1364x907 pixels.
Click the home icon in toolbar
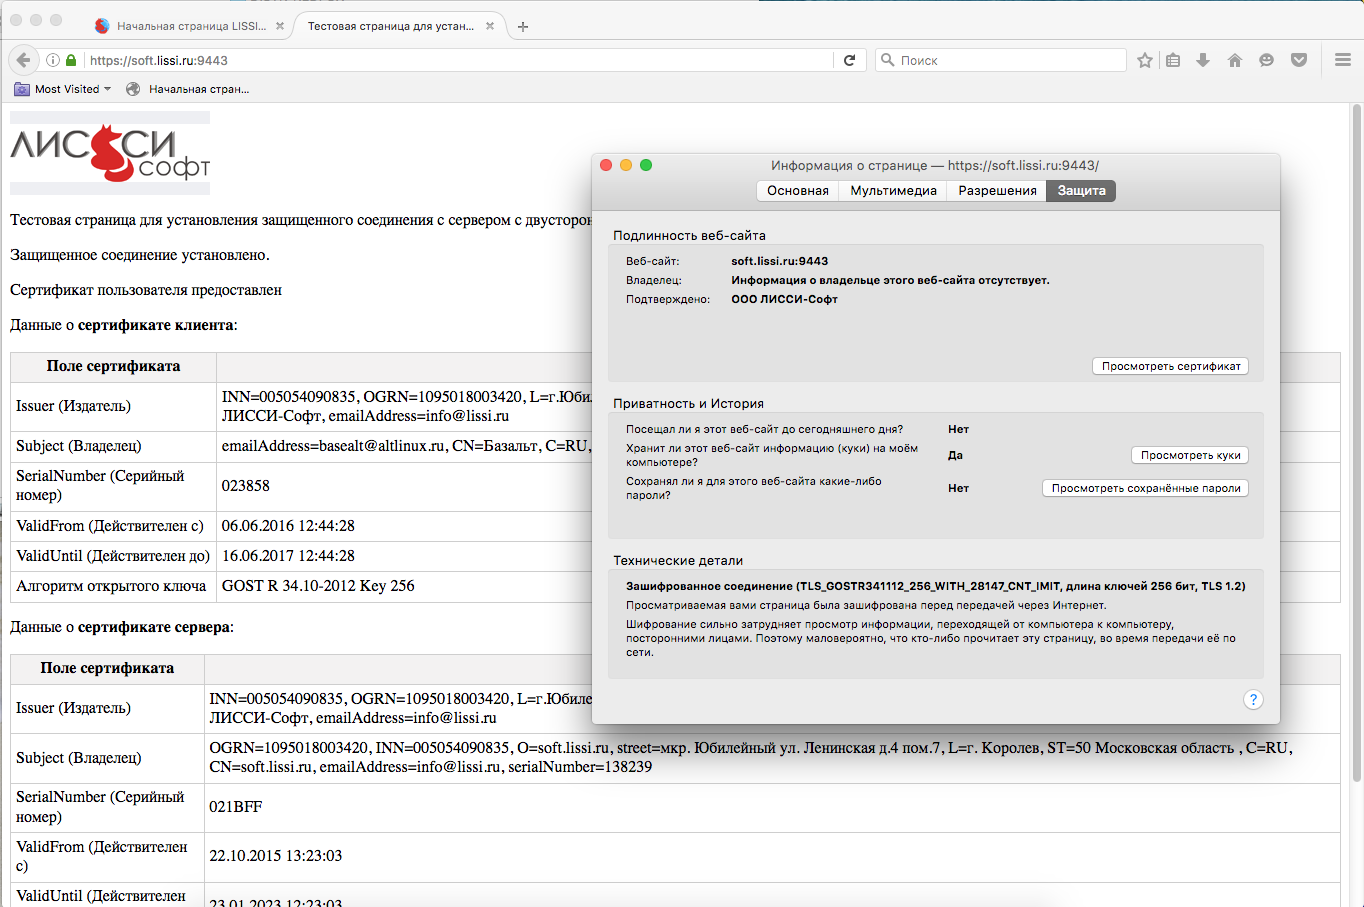point(1235,60)
